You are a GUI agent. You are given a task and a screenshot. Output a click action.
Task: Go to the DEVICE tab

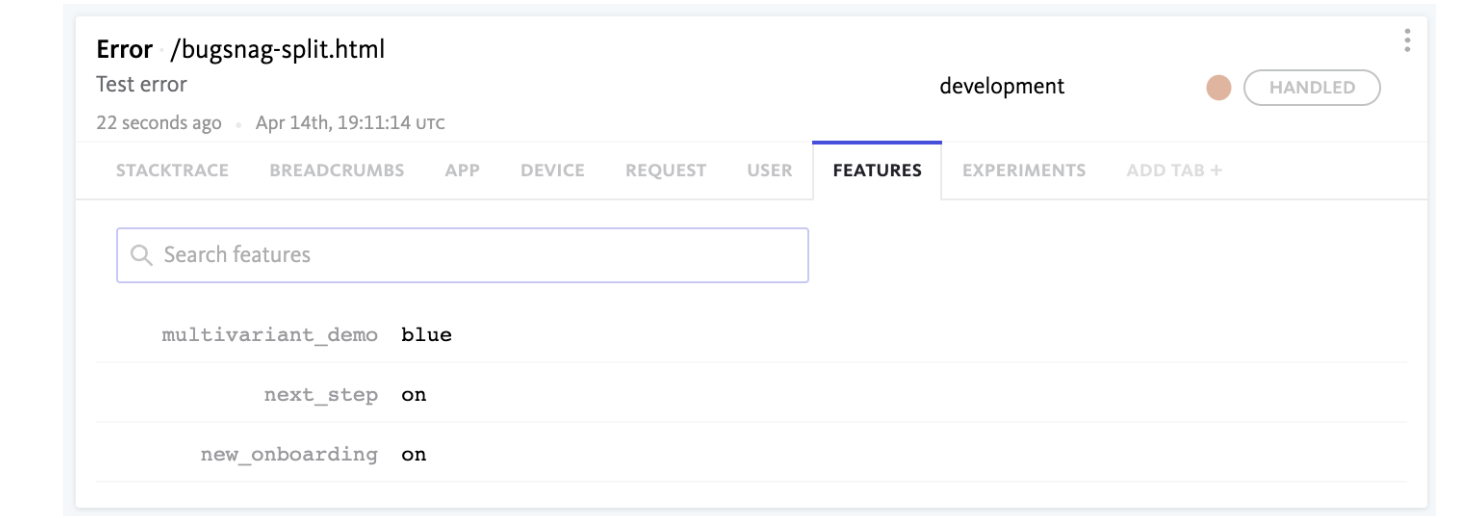click(x=552, y=170)
